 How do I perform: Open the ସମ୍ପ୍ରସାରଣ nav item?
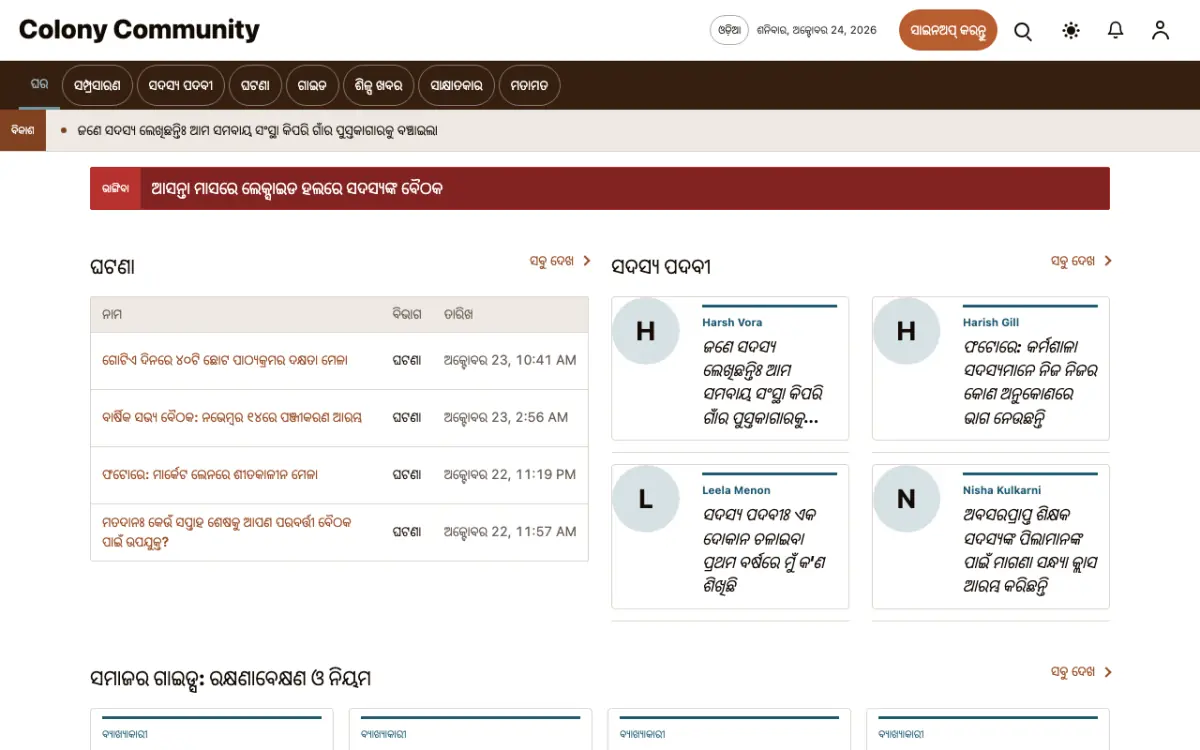[x=97, y=86]
